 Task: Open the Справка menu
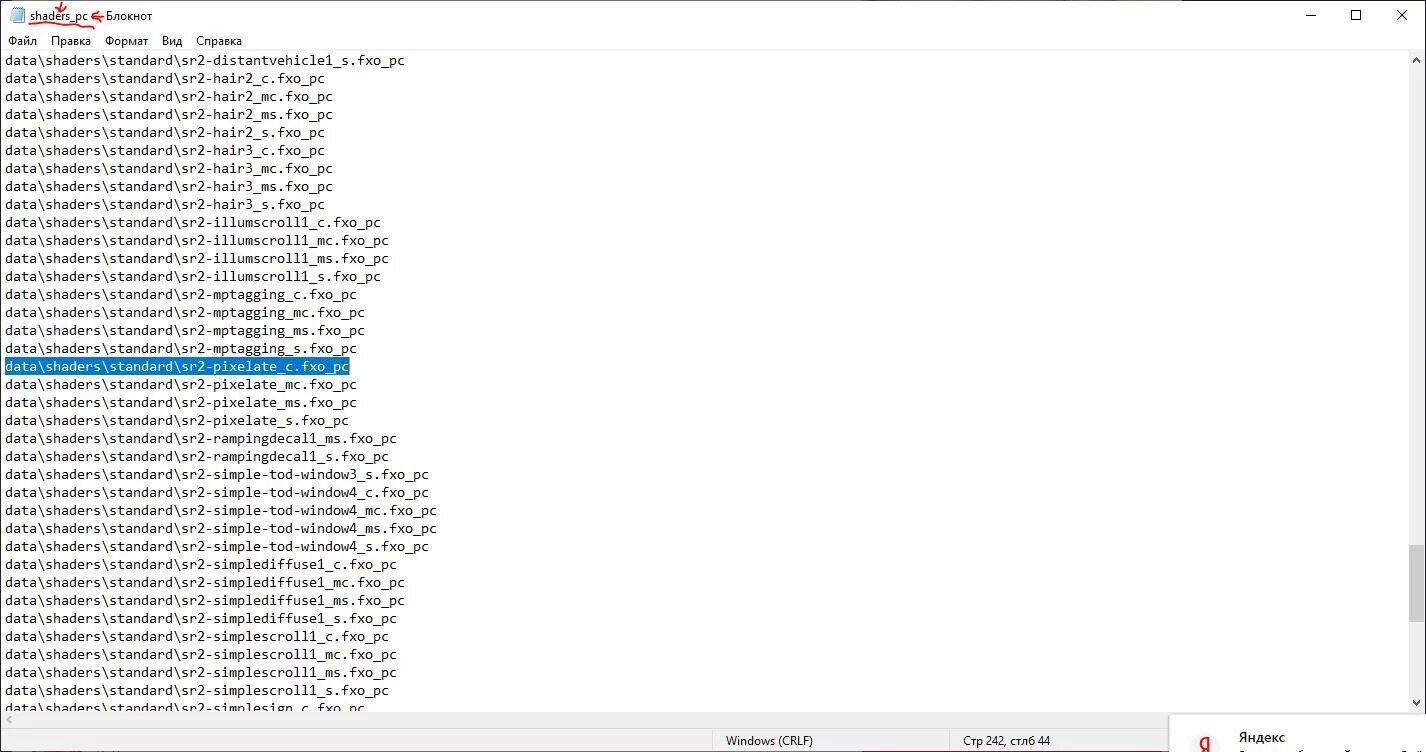coord(219,41)
